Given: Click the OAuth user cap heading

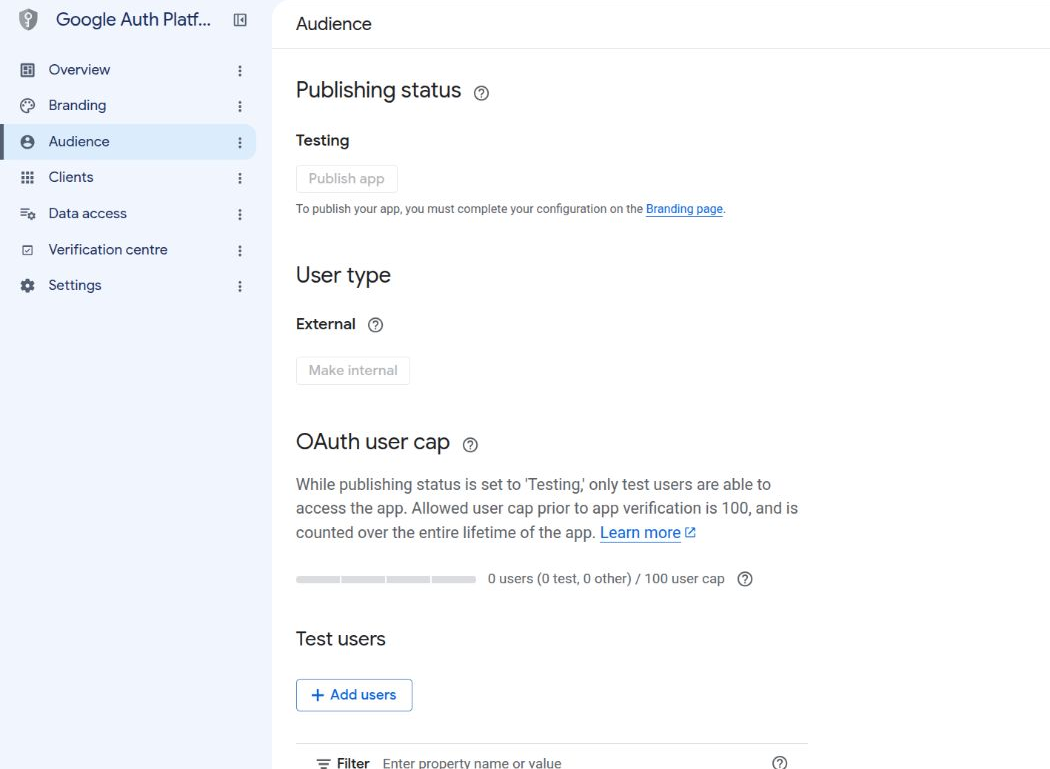Looking at the screenshot, I should coord(372,442).
